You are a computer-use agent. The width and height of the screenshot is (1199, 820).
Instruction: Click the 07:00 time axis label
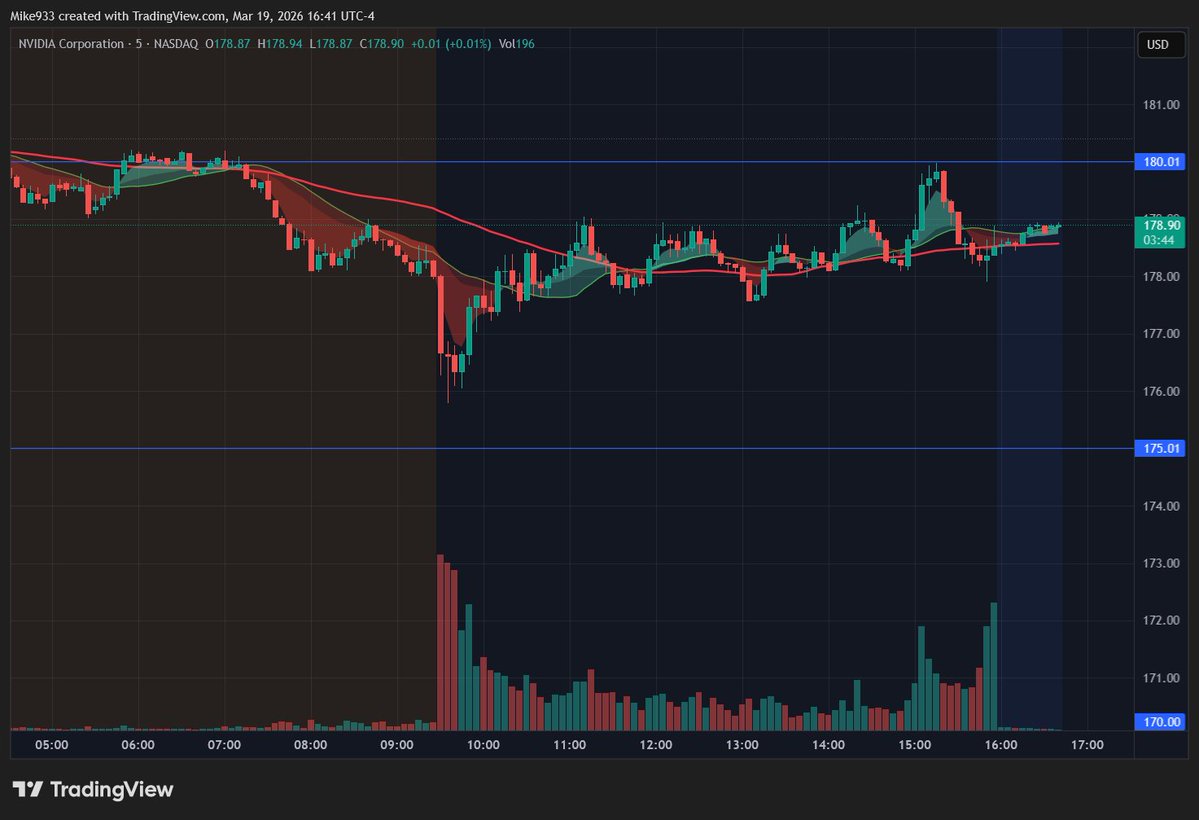click(224, 745)
